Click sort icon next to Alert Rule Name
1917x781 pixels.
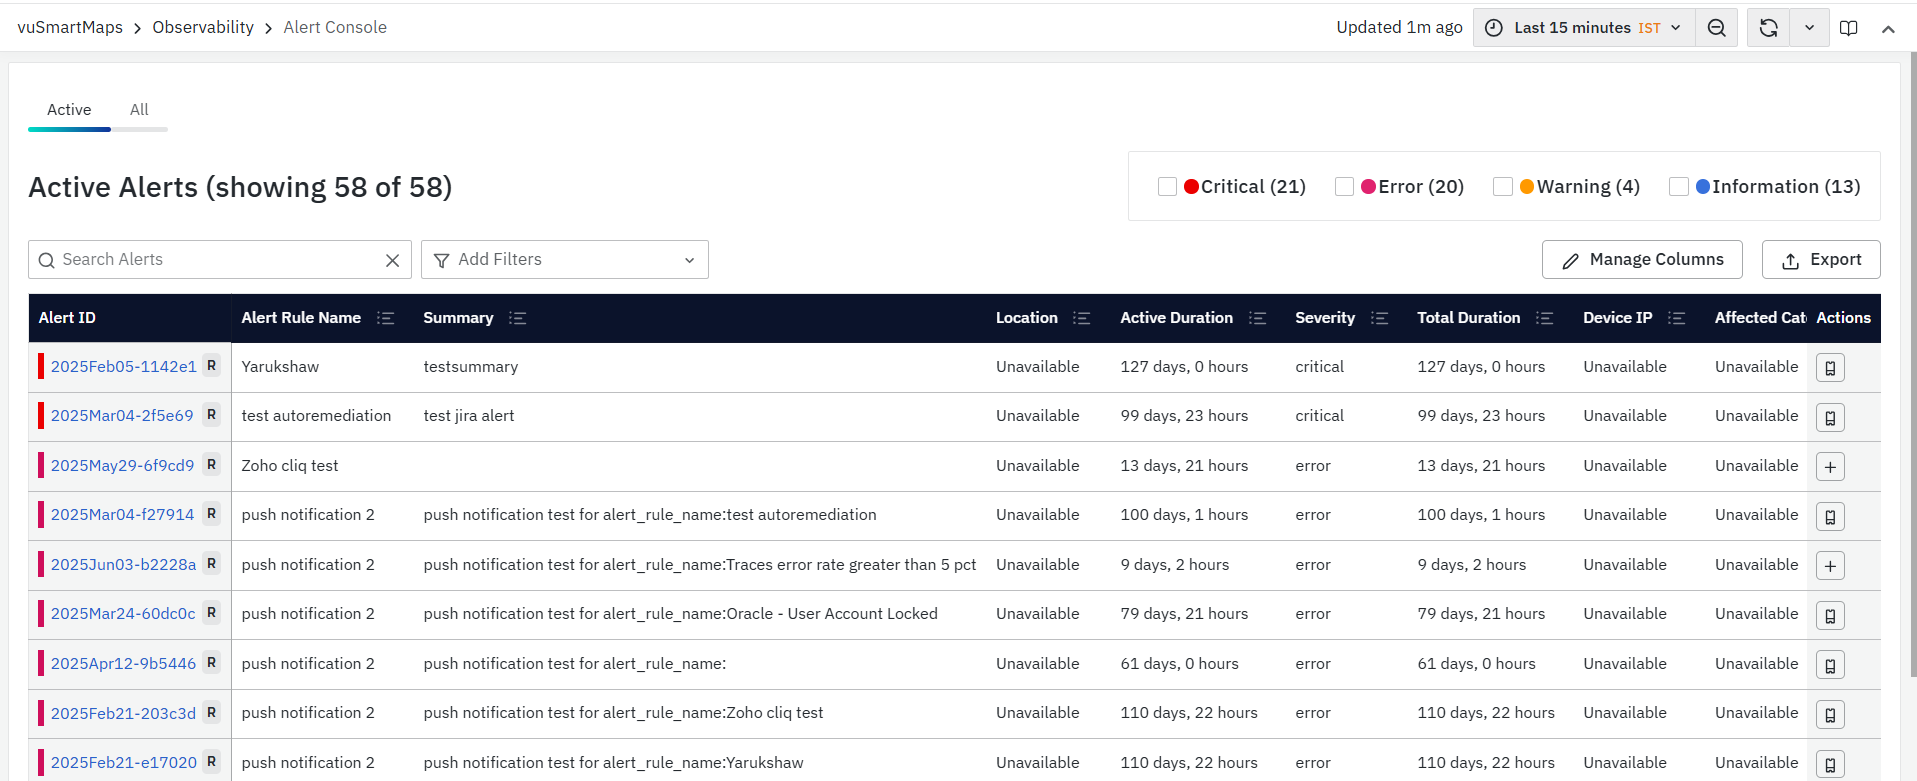385,318
